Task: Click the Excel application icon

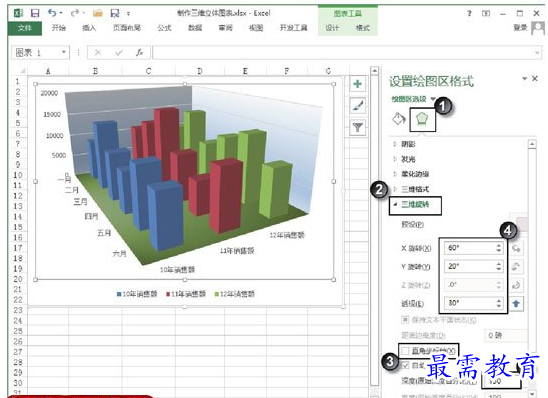Action: (18, 13)
